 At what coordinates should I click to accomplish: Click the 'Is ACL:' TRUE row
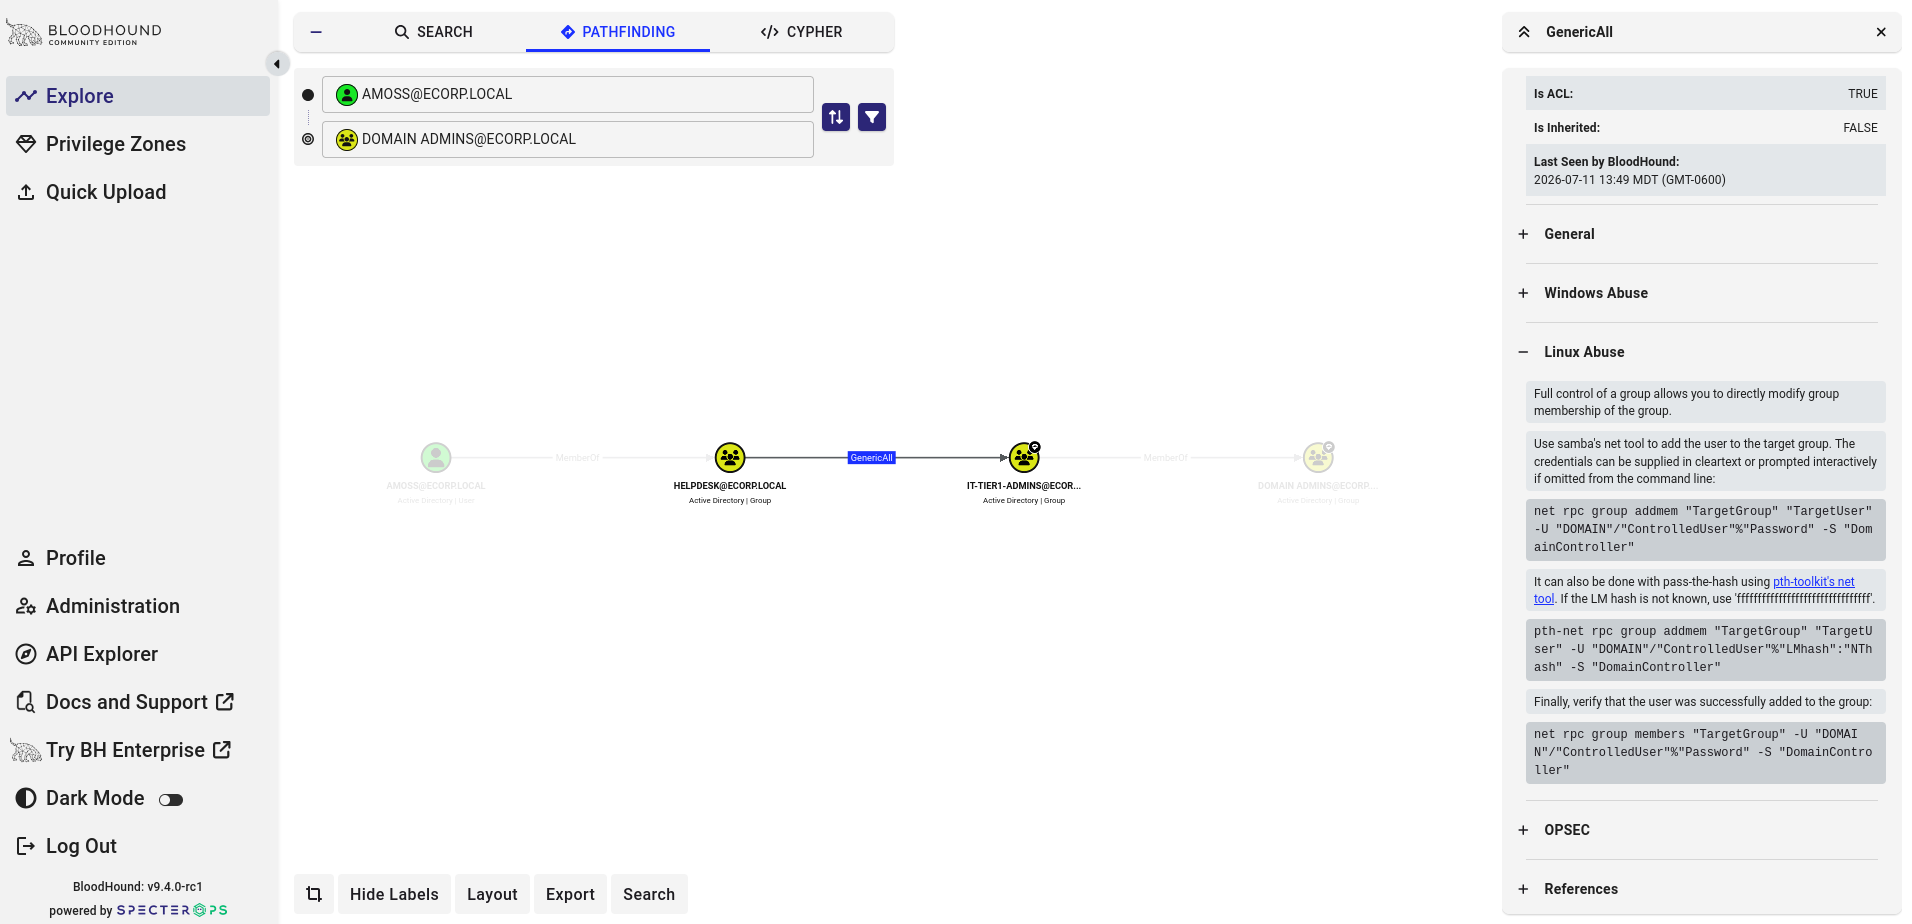pyautogui.click(x=1706, y=94)
